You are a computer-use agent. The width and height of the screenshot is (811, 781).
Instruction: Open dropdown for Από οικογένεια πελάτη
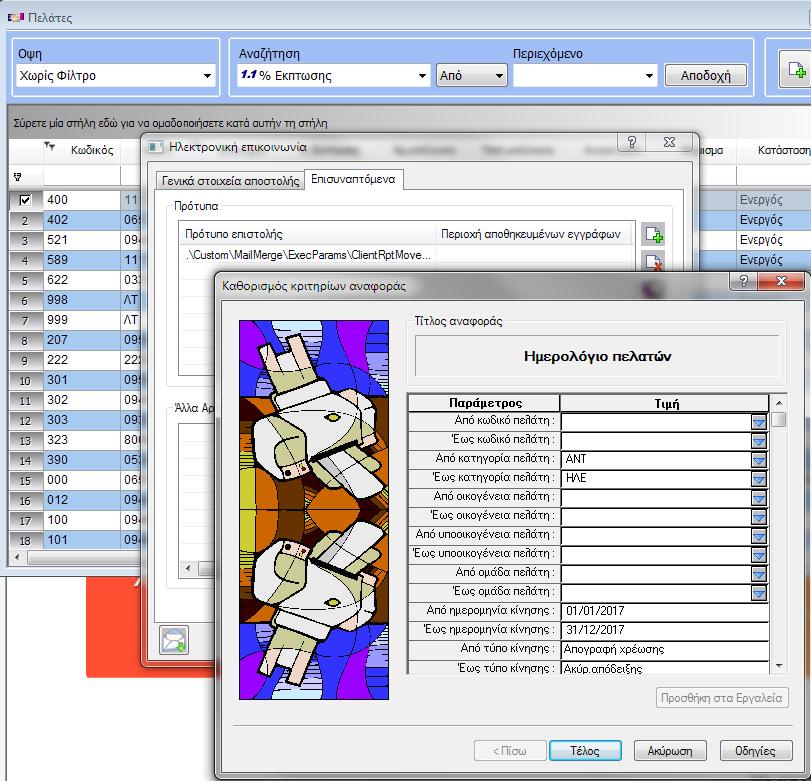click(x=759, y=498)
